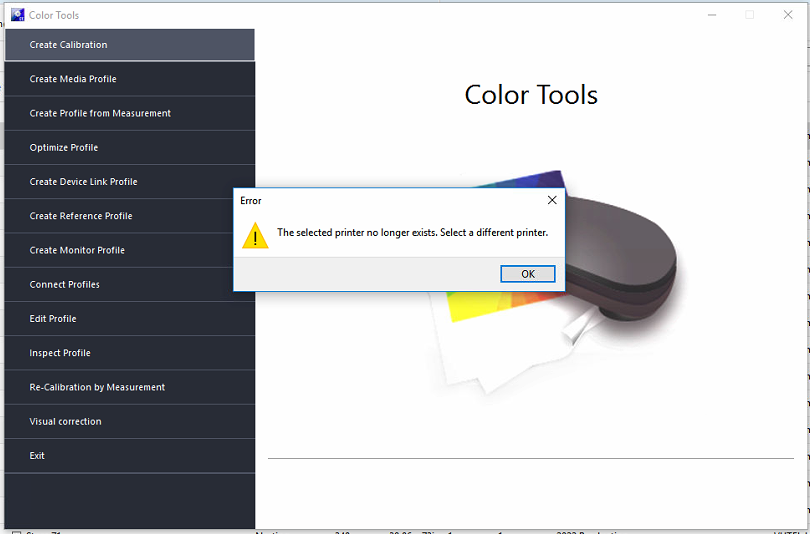Viewport: 810px width, 534px height.
Task: Open Create Media Profile
Action: coord(130,79)
